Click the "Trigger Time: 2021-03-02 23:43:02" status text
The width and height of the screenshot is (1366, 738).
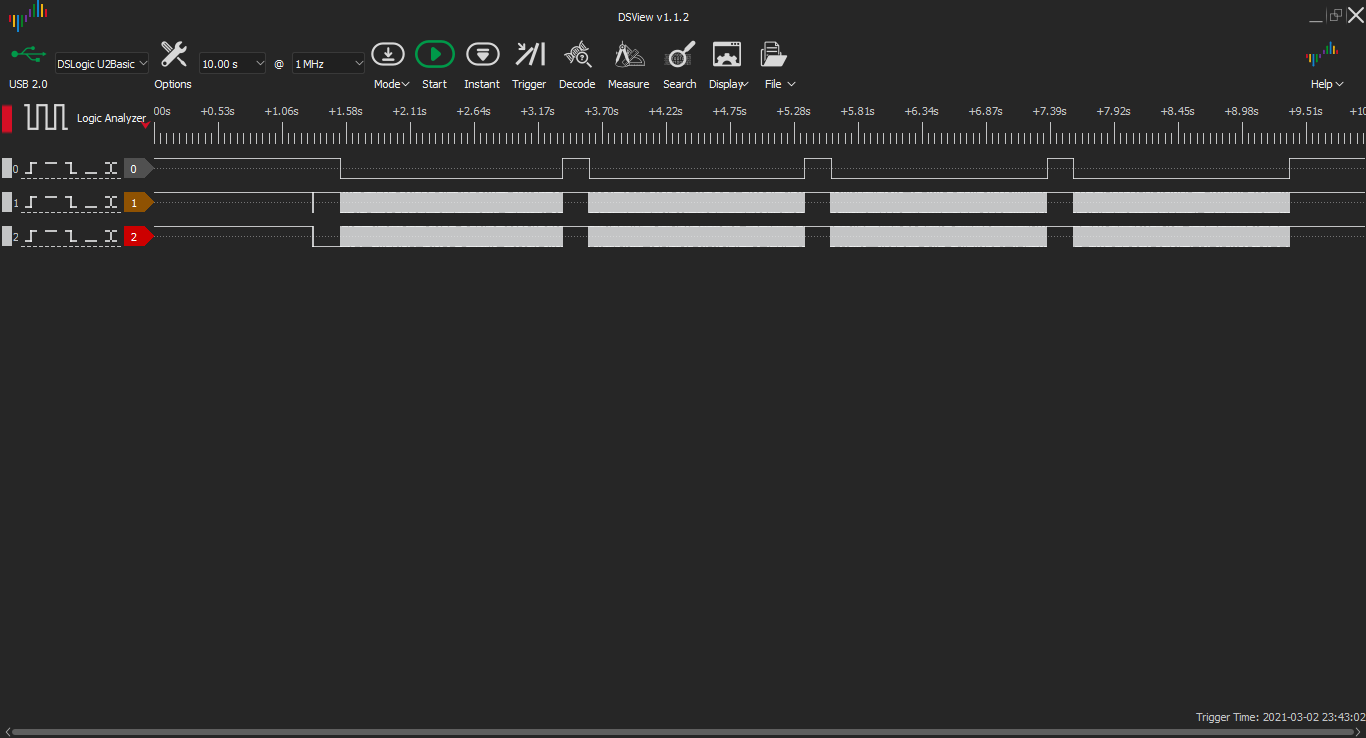1280,717
